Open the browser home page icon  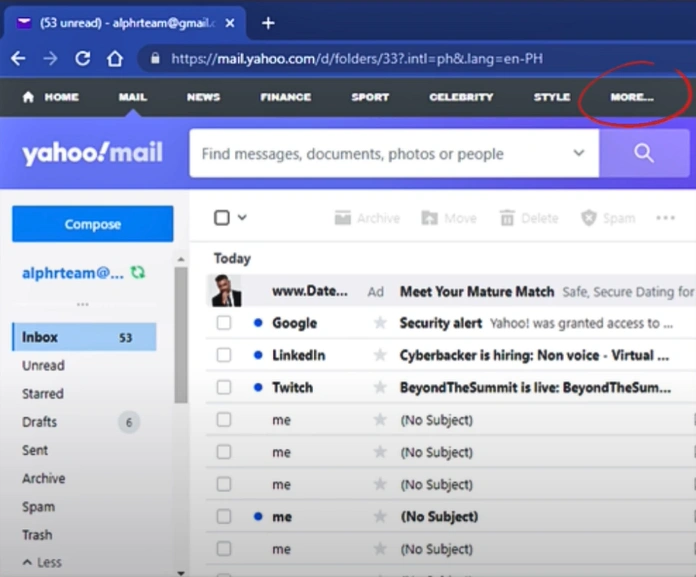115,58
